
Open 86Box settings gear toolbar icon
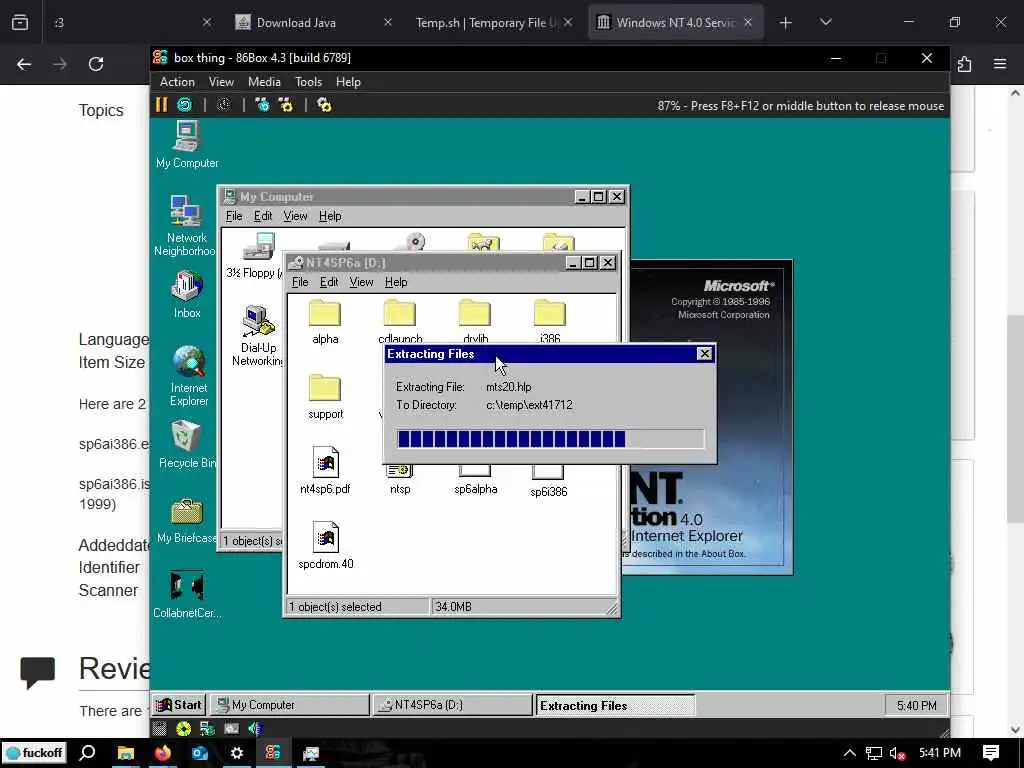coord(325,104)
